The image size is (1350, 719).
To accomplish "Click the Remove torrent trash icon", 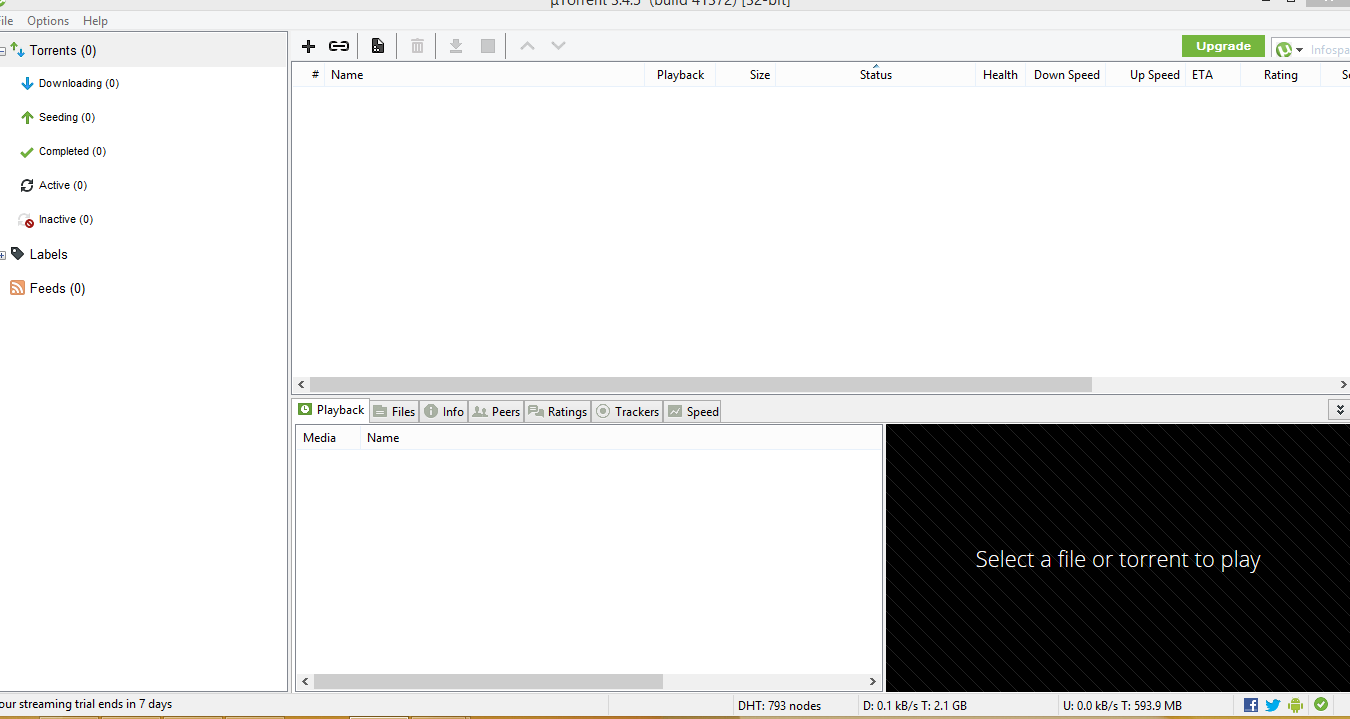I will (x=417, y=46).
